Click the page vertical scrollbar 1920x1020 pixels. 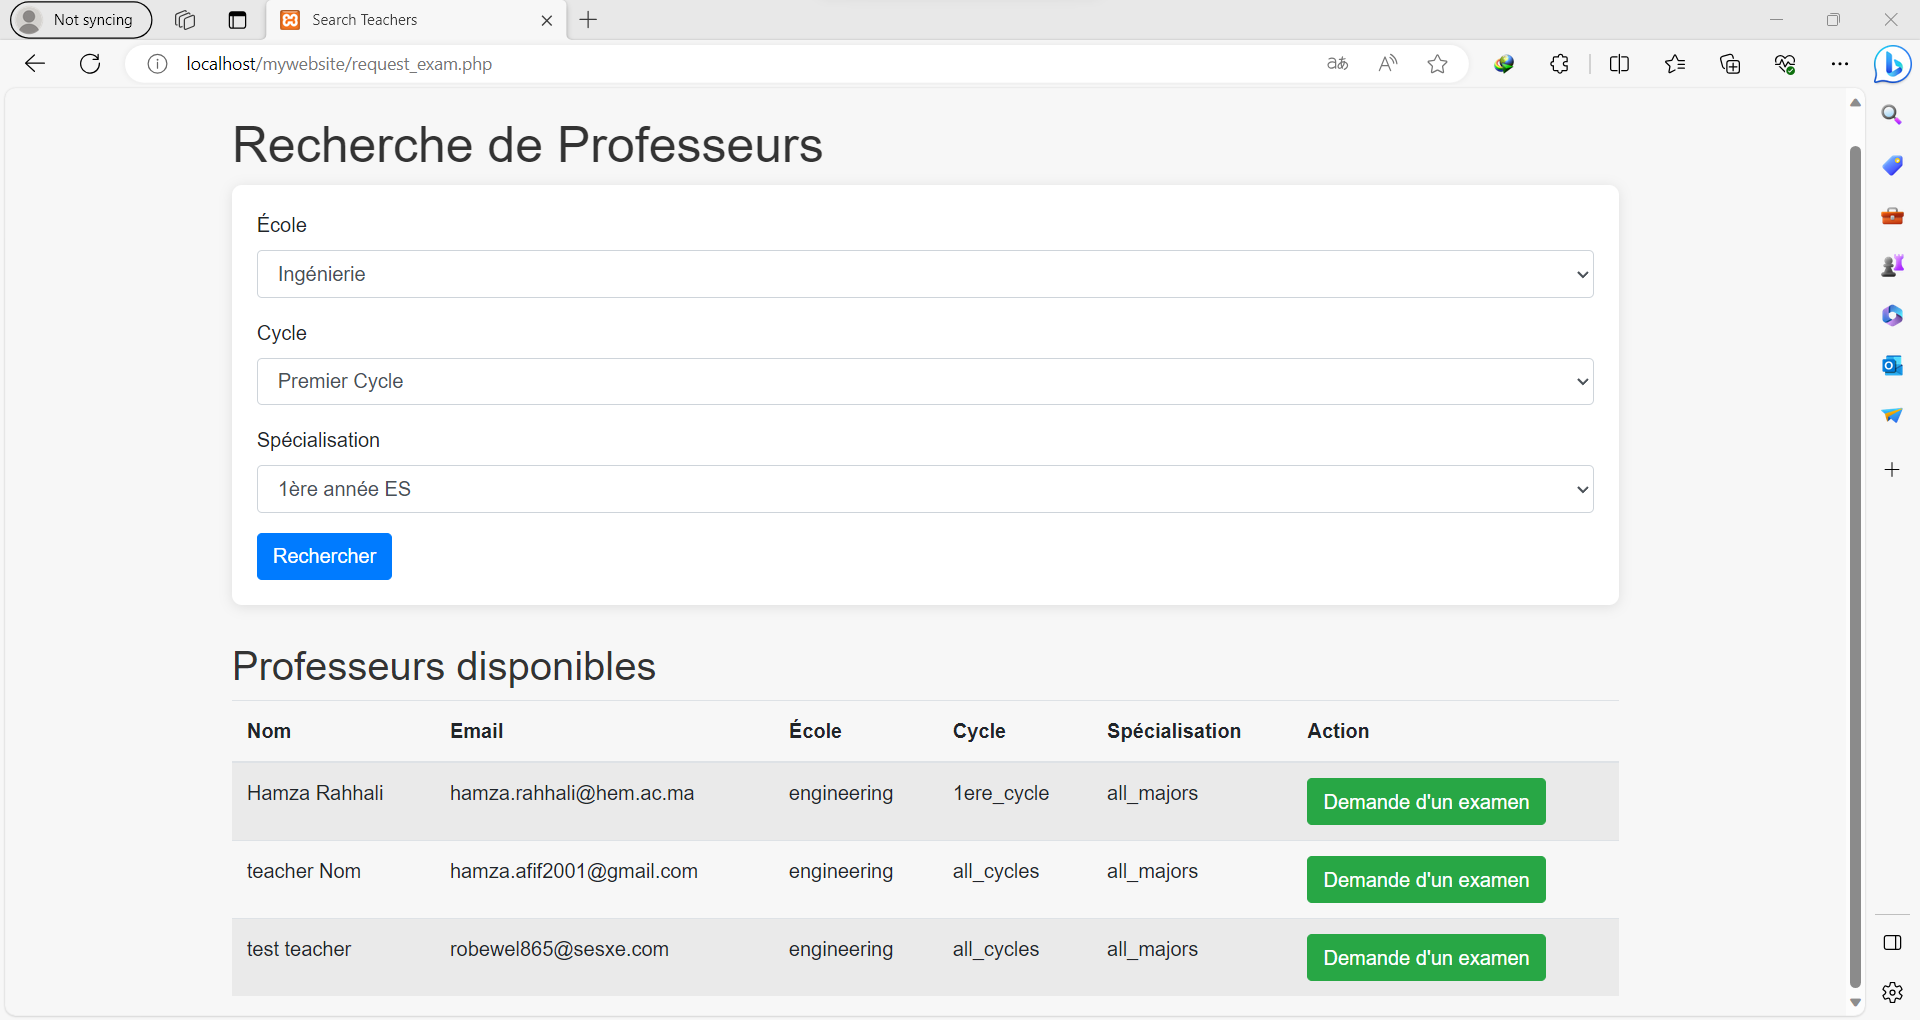tap(1855, 560)
